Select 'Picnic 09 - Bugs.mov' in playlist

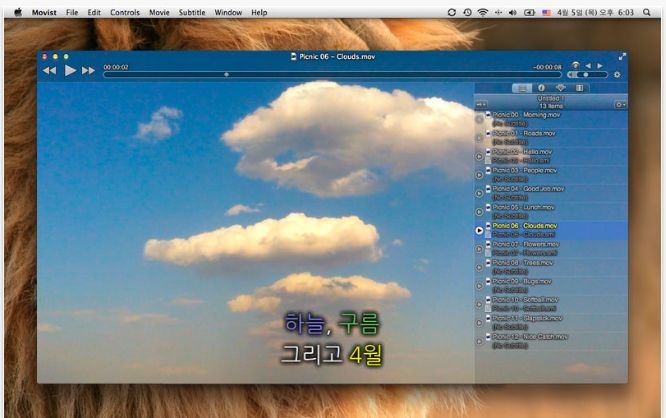(x=522, y=281)
